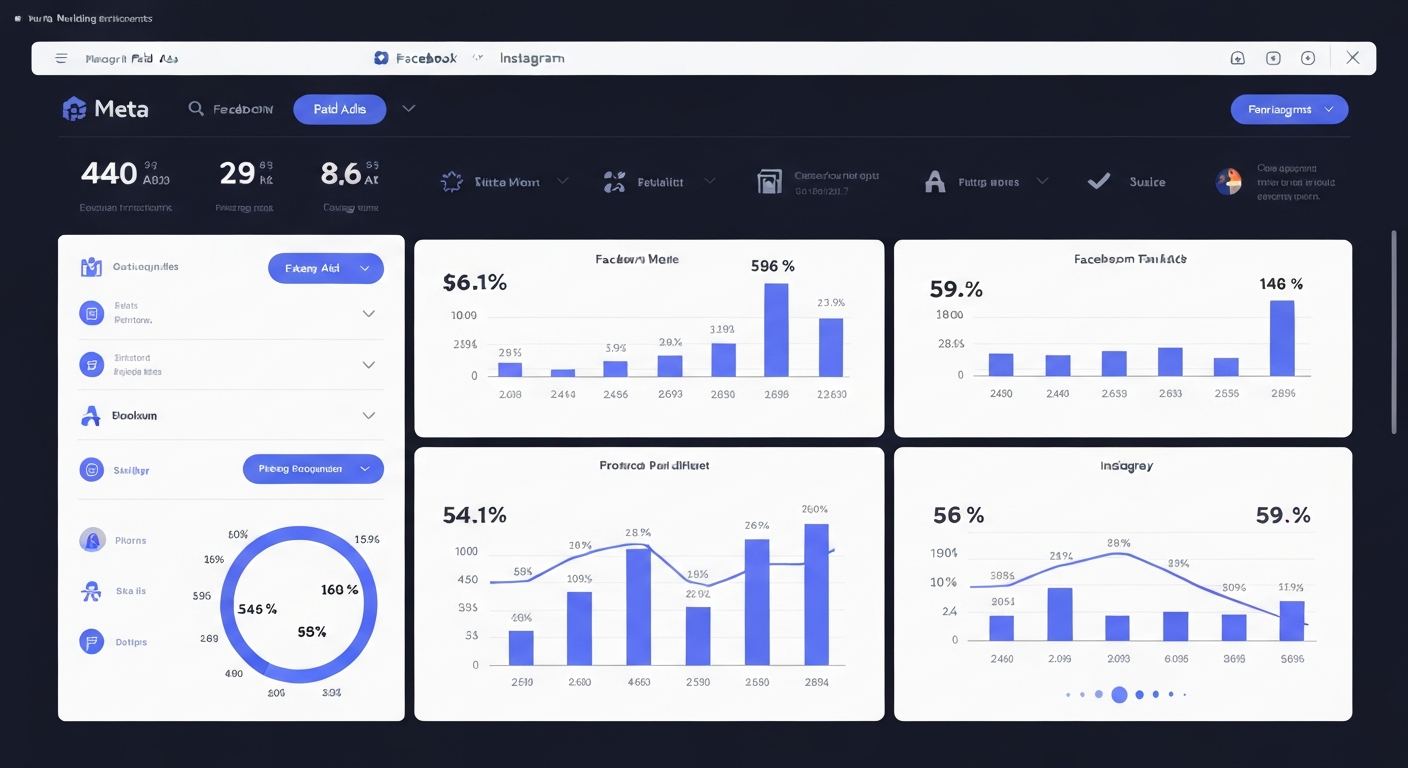
Task: Click the 54.1% headline value
Action: point(474,515)
